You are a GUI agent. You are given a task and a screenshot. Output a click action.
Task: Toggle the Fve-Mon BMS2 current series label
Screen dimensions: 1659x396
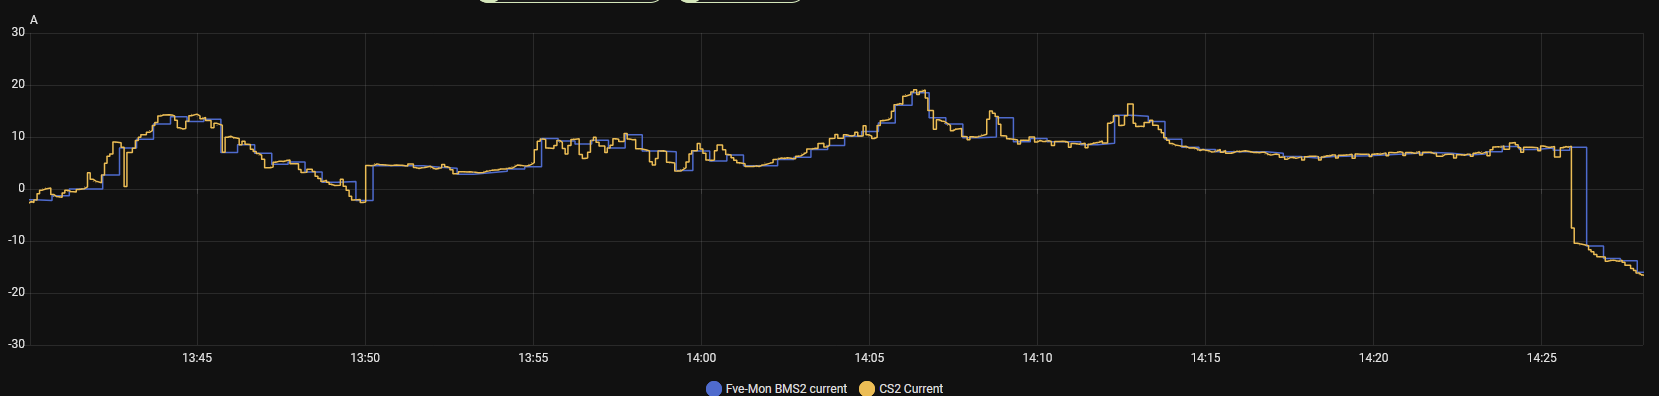click(786, 389)
